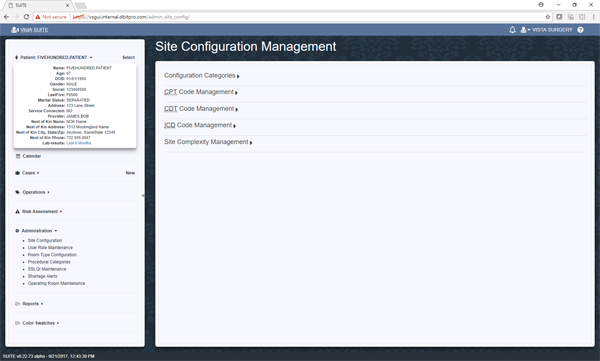Click the patient icon beside Patient label

(x=16, y=57)
